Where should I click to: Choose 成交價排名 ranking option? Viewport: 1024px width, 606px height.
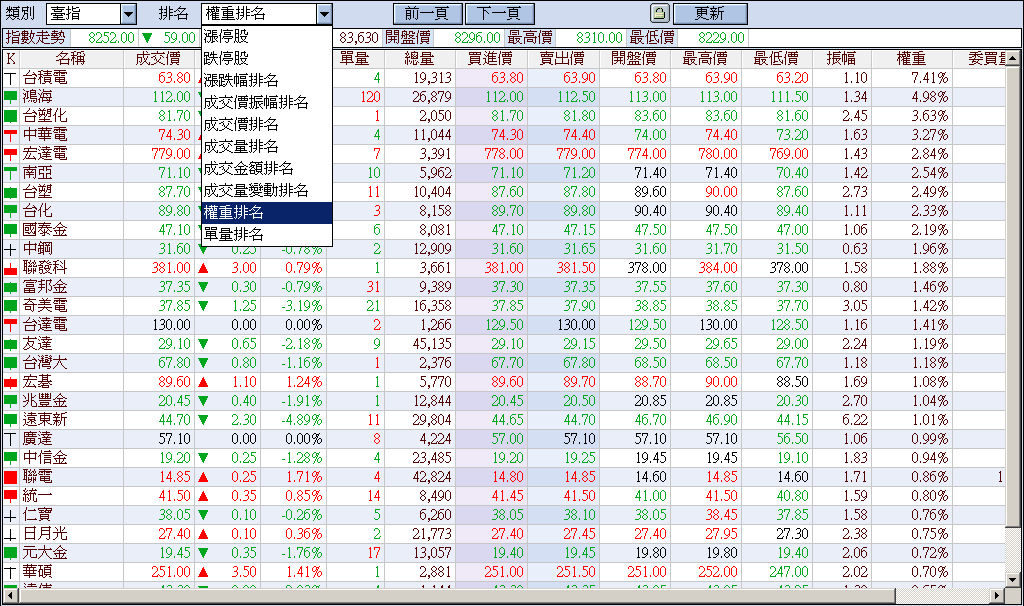[x=267, y=124]
